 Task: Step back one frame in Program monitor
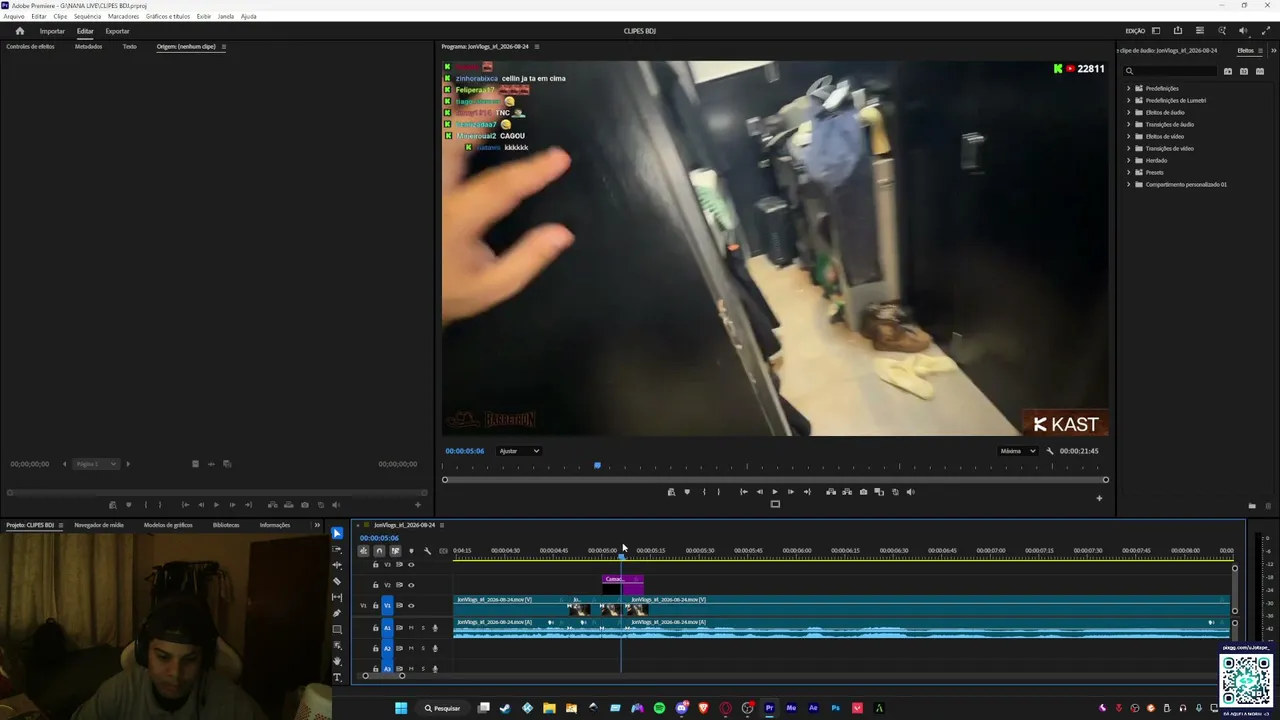(x=759, y=492)
